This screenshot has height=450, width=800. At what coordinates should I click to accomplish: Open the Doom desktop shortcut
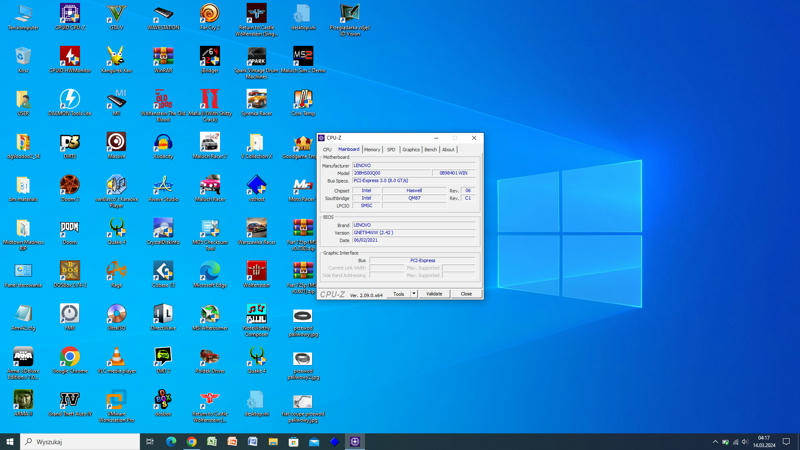pos(70,231)
